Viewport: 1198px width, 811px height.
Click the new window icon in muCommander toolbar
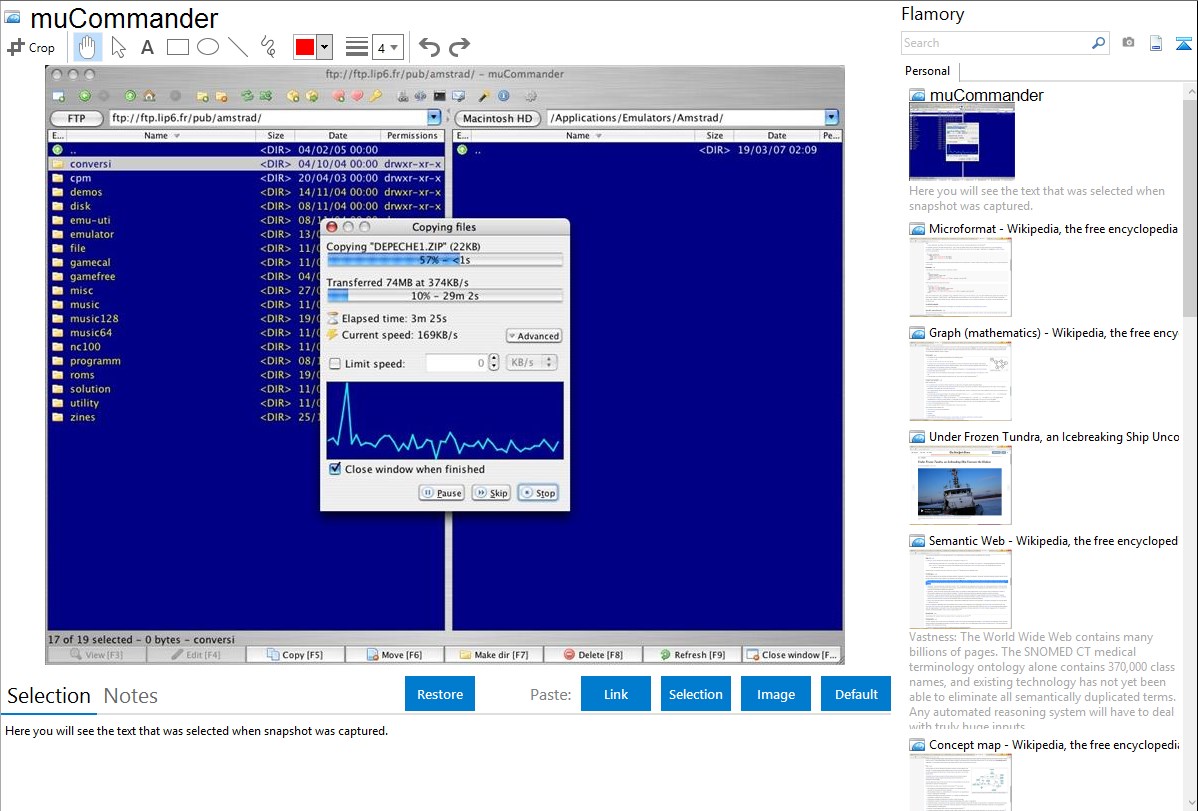click(x=58, y=96)
